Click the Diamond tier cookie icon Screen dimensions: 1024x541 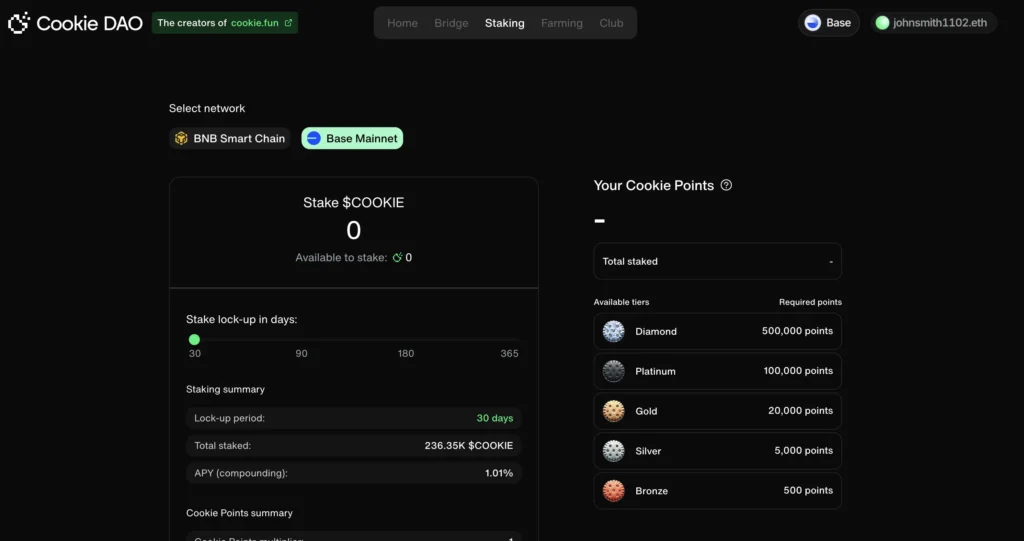613,331
